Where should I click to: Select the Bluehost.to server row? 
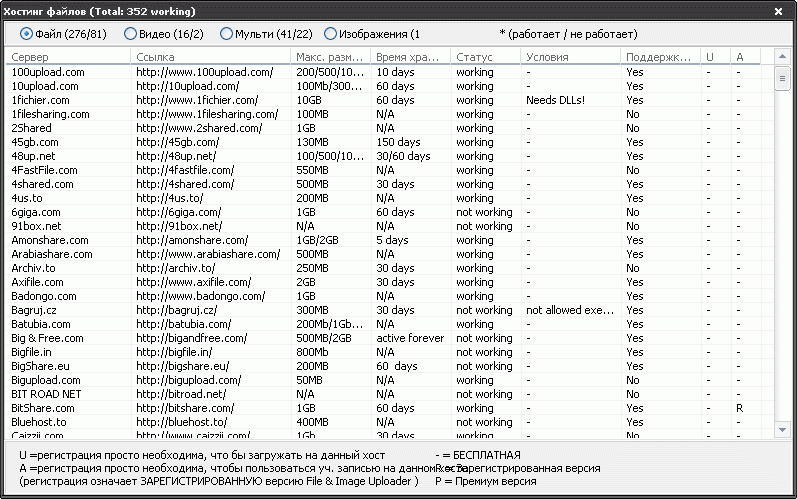click(384, 422)
